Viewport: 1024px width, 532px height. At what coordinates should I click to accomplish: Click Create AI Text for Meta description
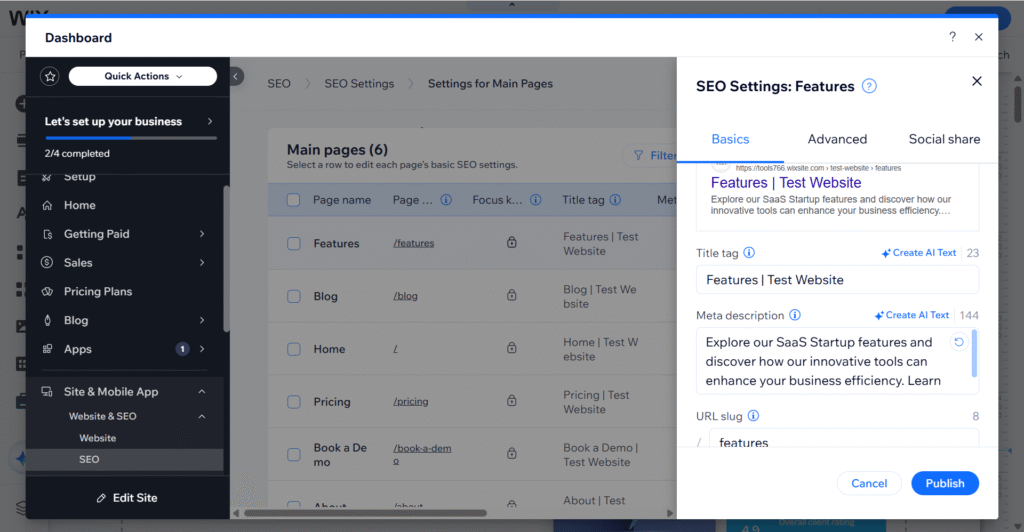pyautogui.click(x=912, y=315)
